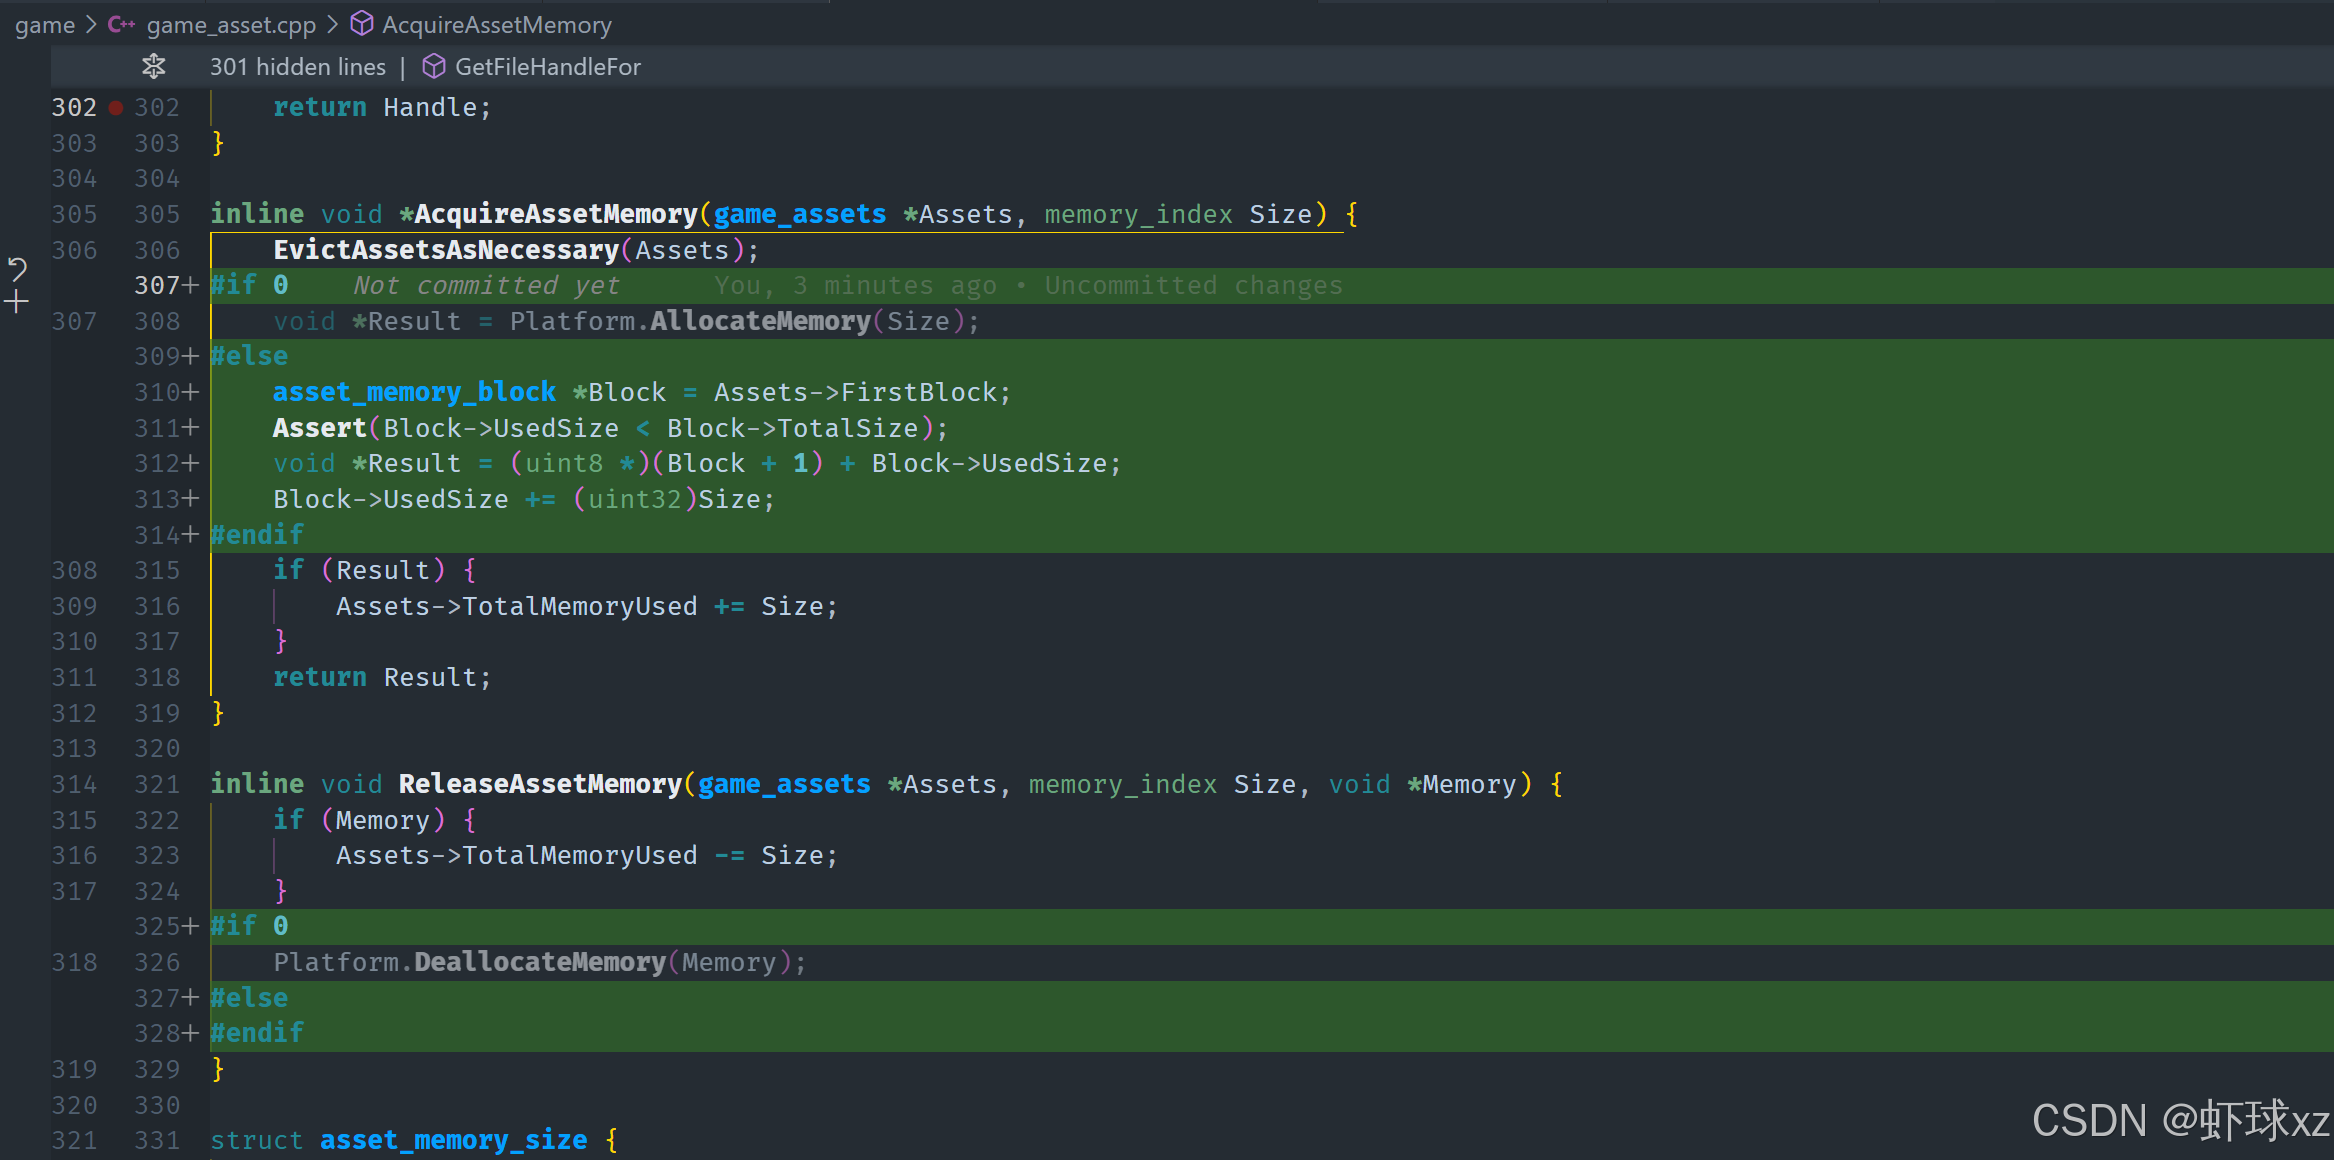Toggle the breakpoint on line 302
The width and height of the screenshot is (2334, 1160).
click(x=116, y=108)
